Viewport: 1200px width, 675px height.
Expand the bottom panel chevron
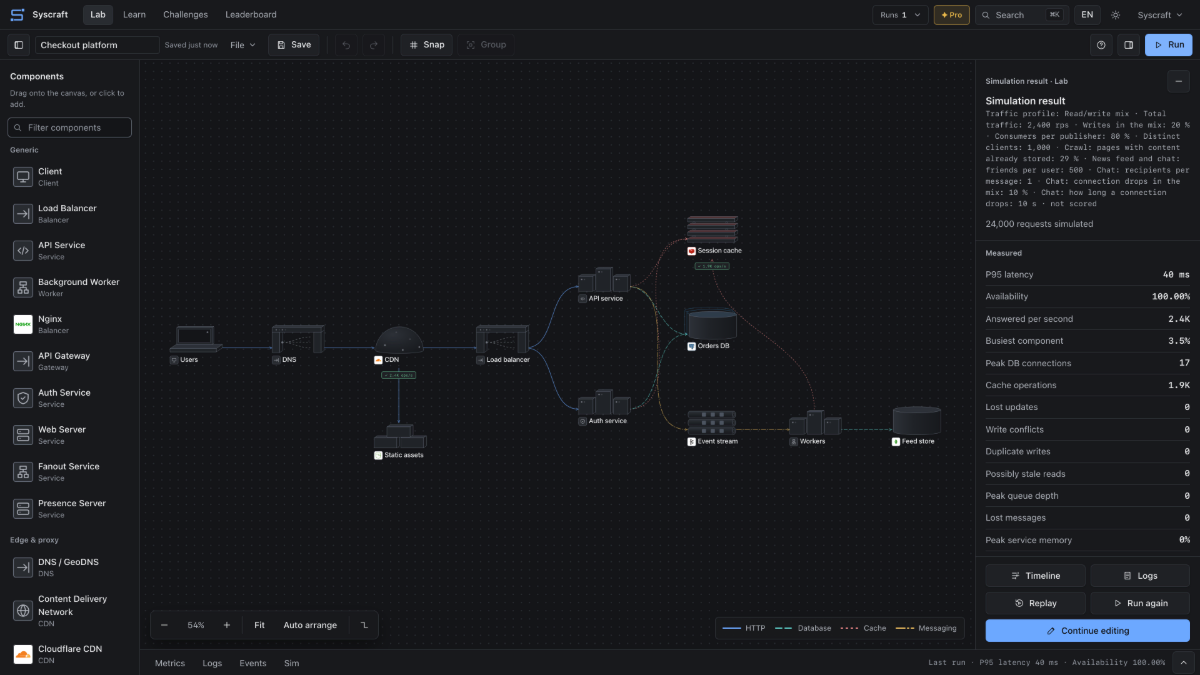[1182, 662]
